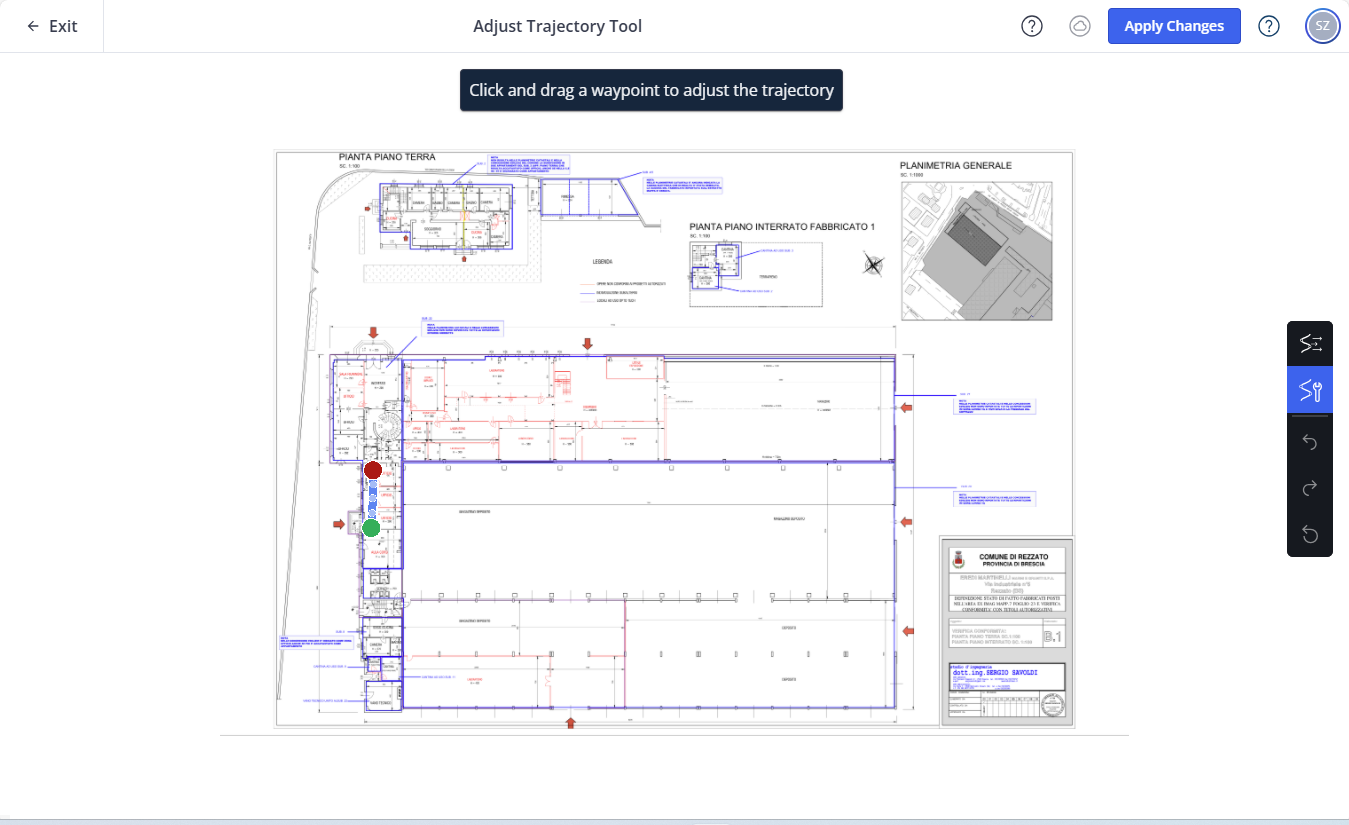Click the blue waypoint nearest the red marker

pyautogui.click(x=373, y=485)
